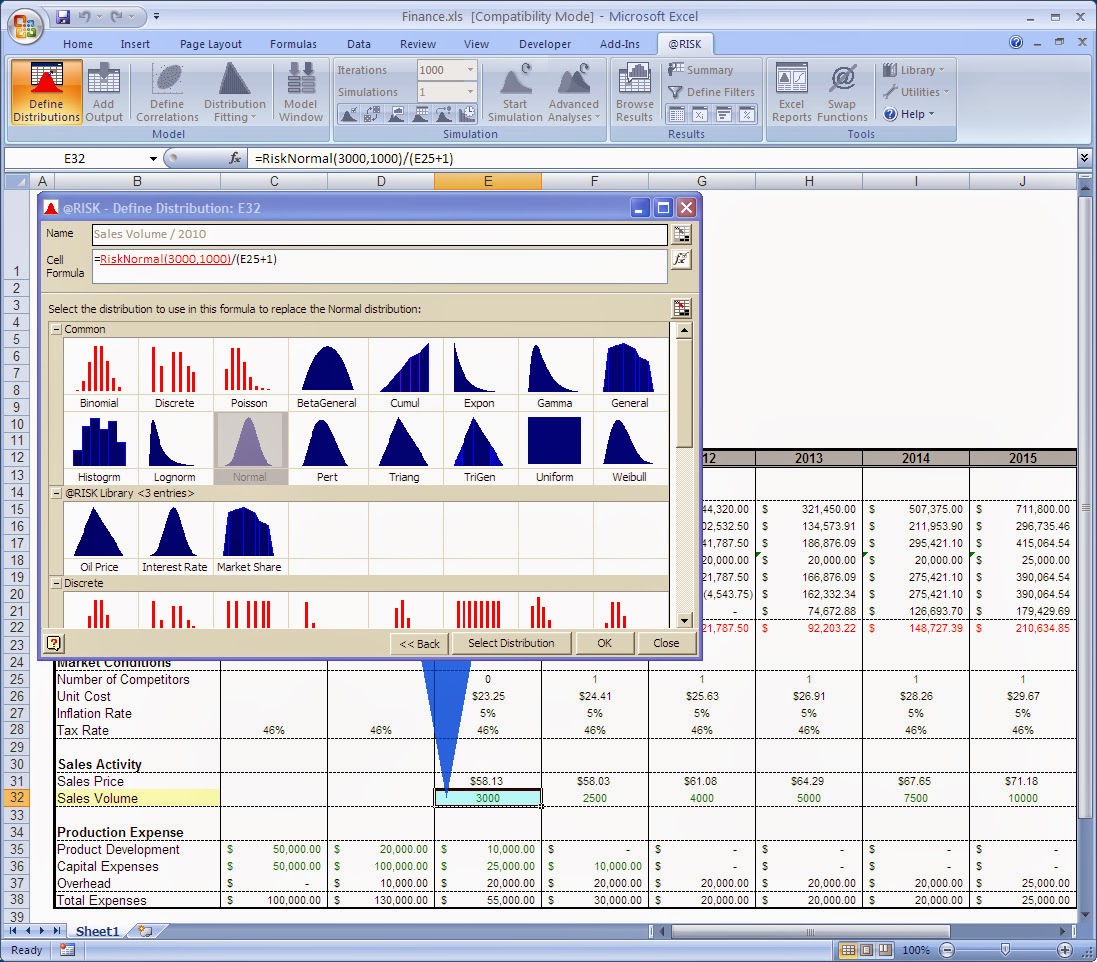Click the zoom slider at 100%
The image size is (1097, 962).
[1006, 950]
